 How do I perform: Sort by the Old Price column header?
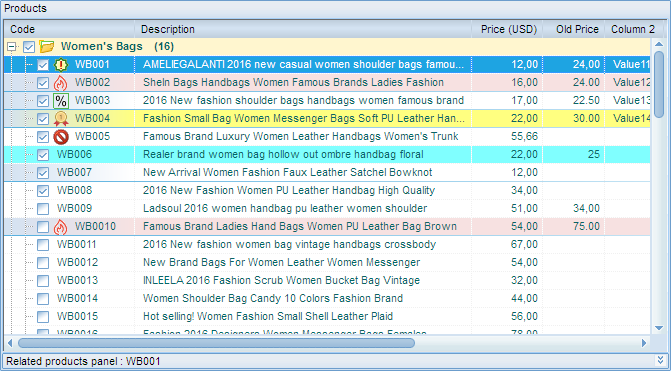point(574,29)
